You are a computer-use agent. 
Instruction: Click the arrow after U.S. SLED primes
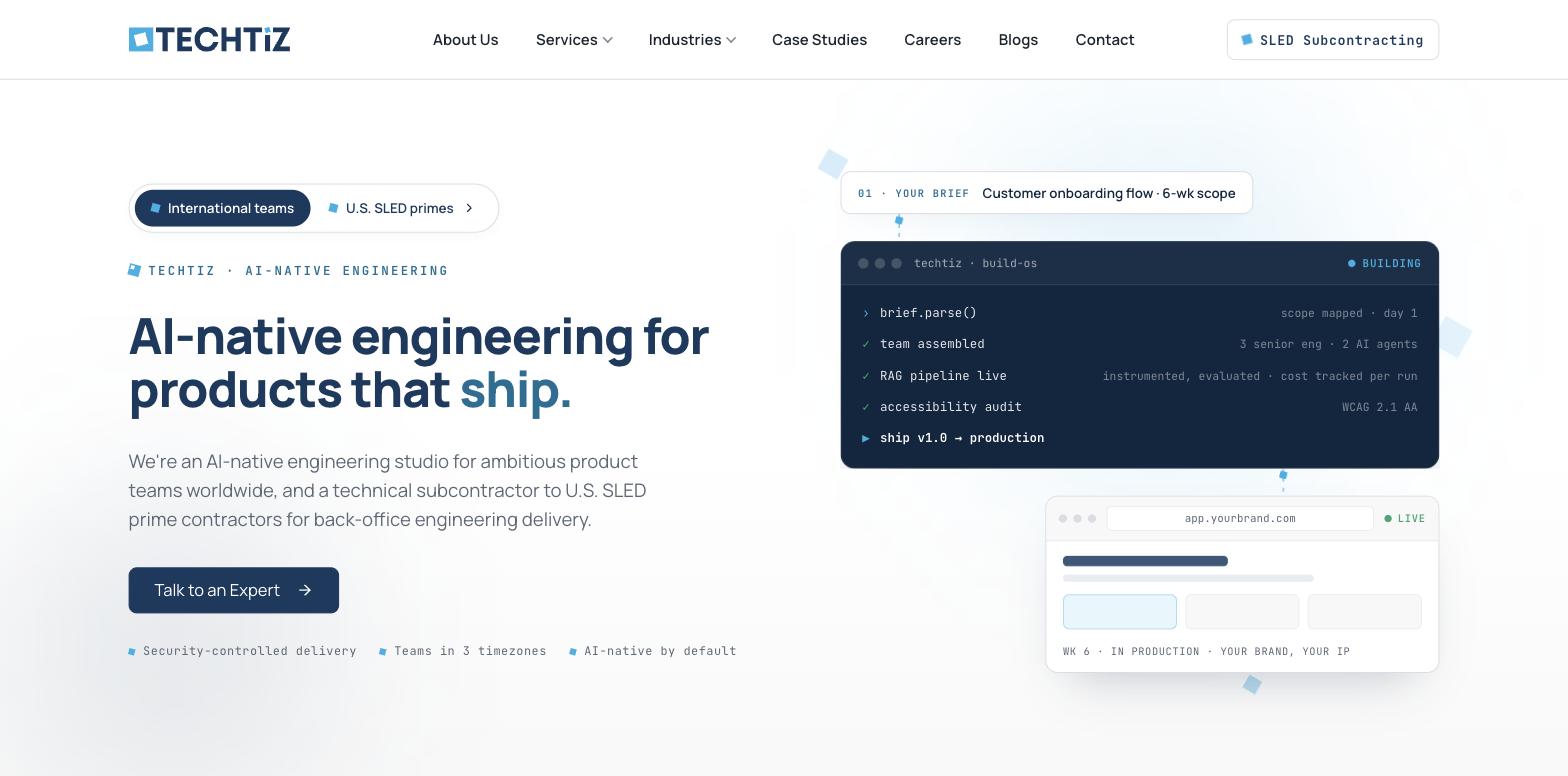(469, 208)
